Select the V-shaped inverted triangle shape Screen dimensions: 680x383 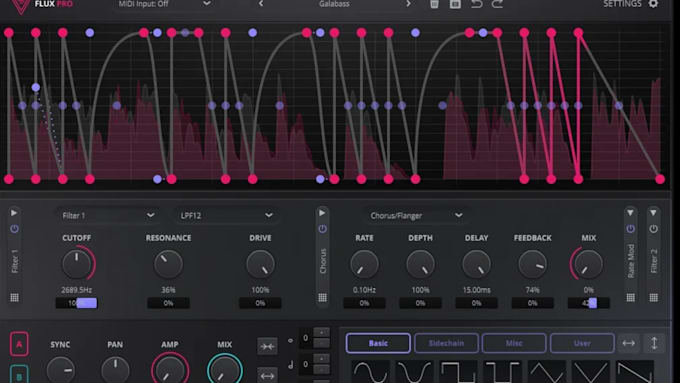point(591,372)
